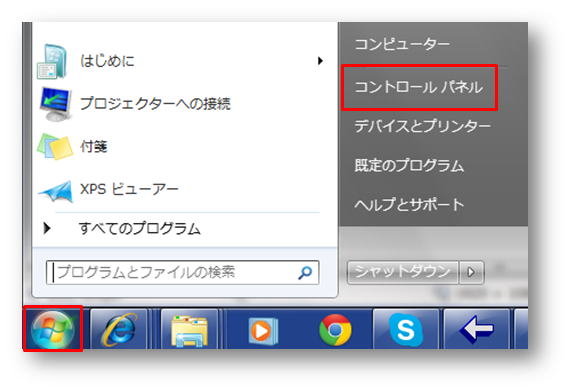Viewport: 570px width, 391px height.
Task: Click the シャットダウン button
Action: point(402,272)
